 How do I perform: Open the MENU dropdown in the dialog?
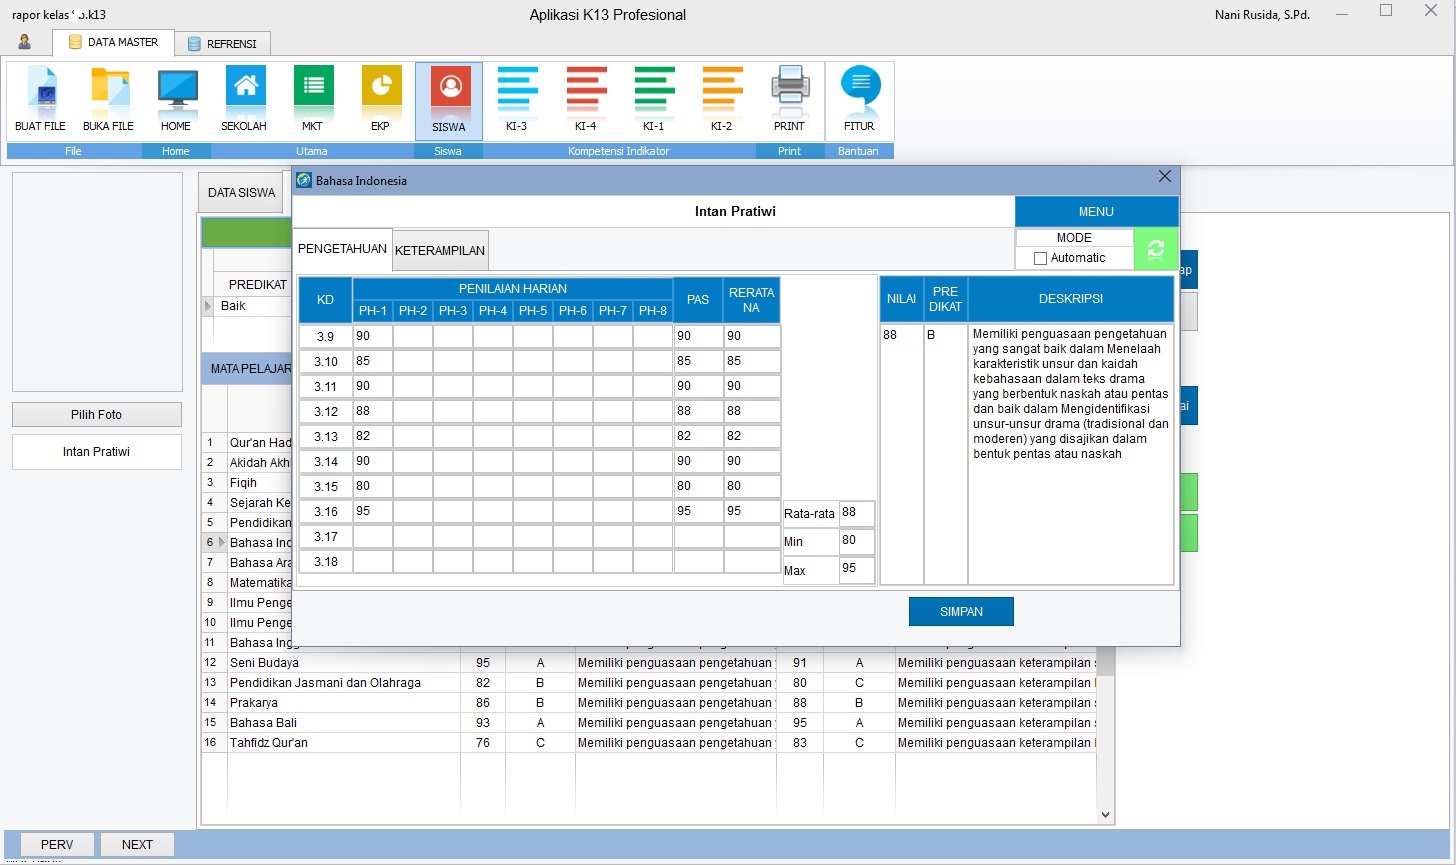(x=1095, y=211)
